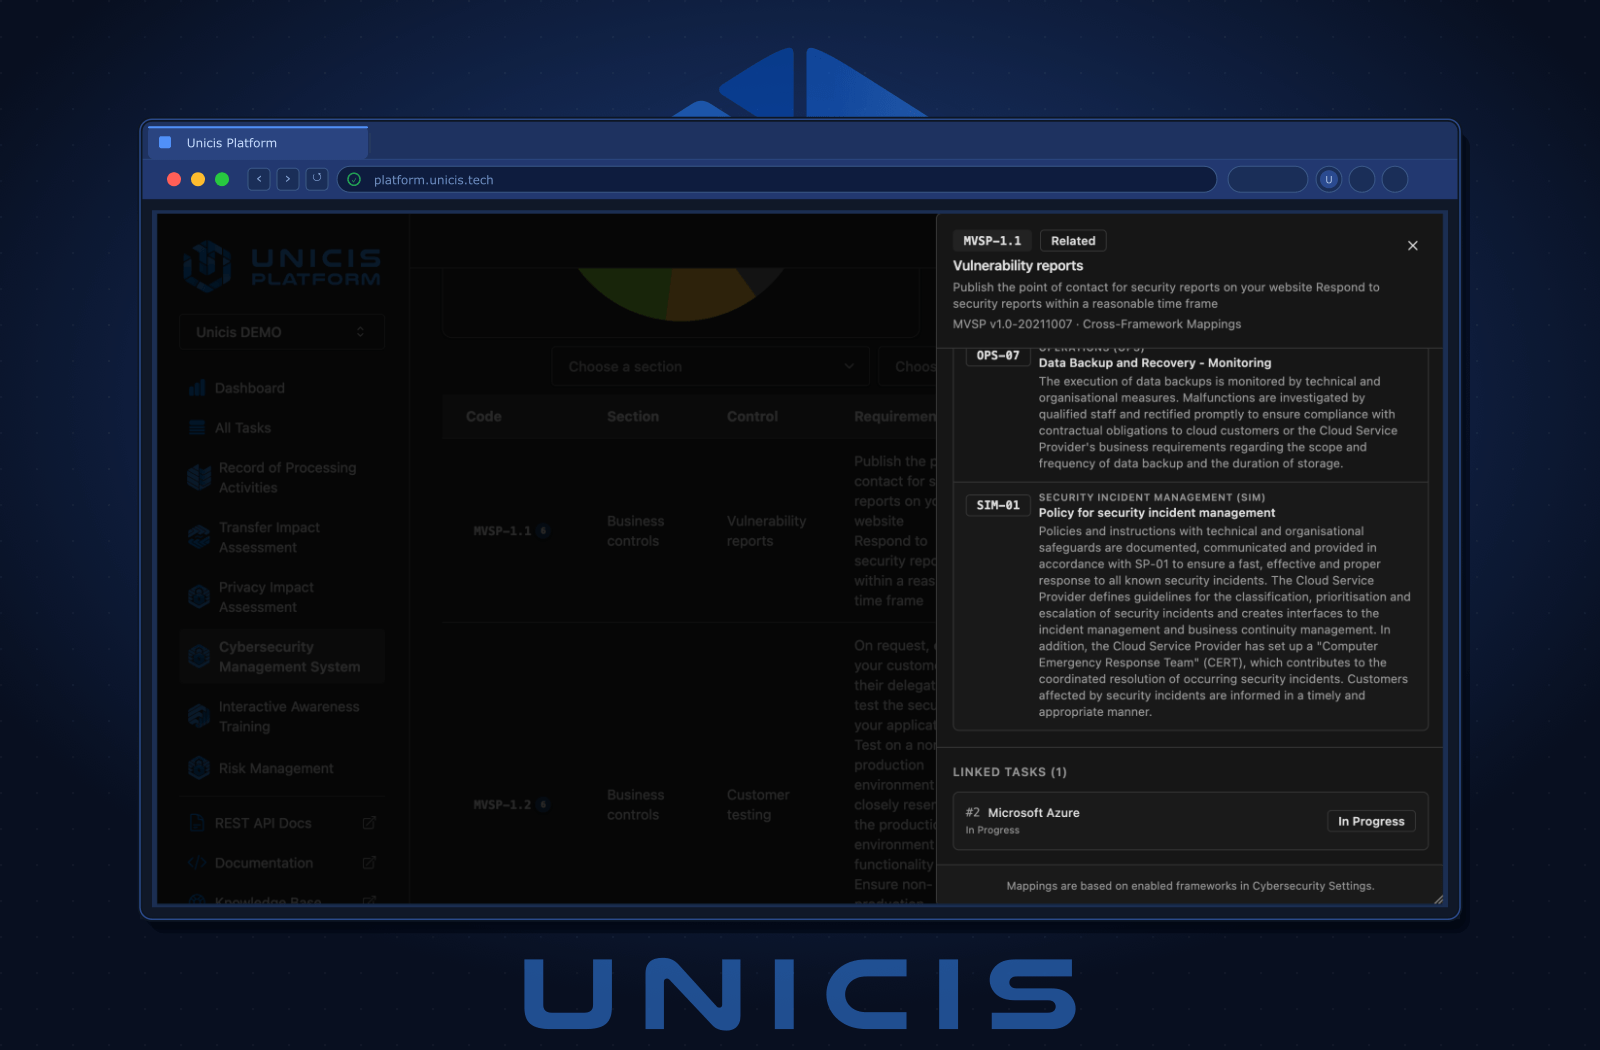Click the U profile avatar in the browser toolbar
1600x1050 pixels.
pos(1328,180)
